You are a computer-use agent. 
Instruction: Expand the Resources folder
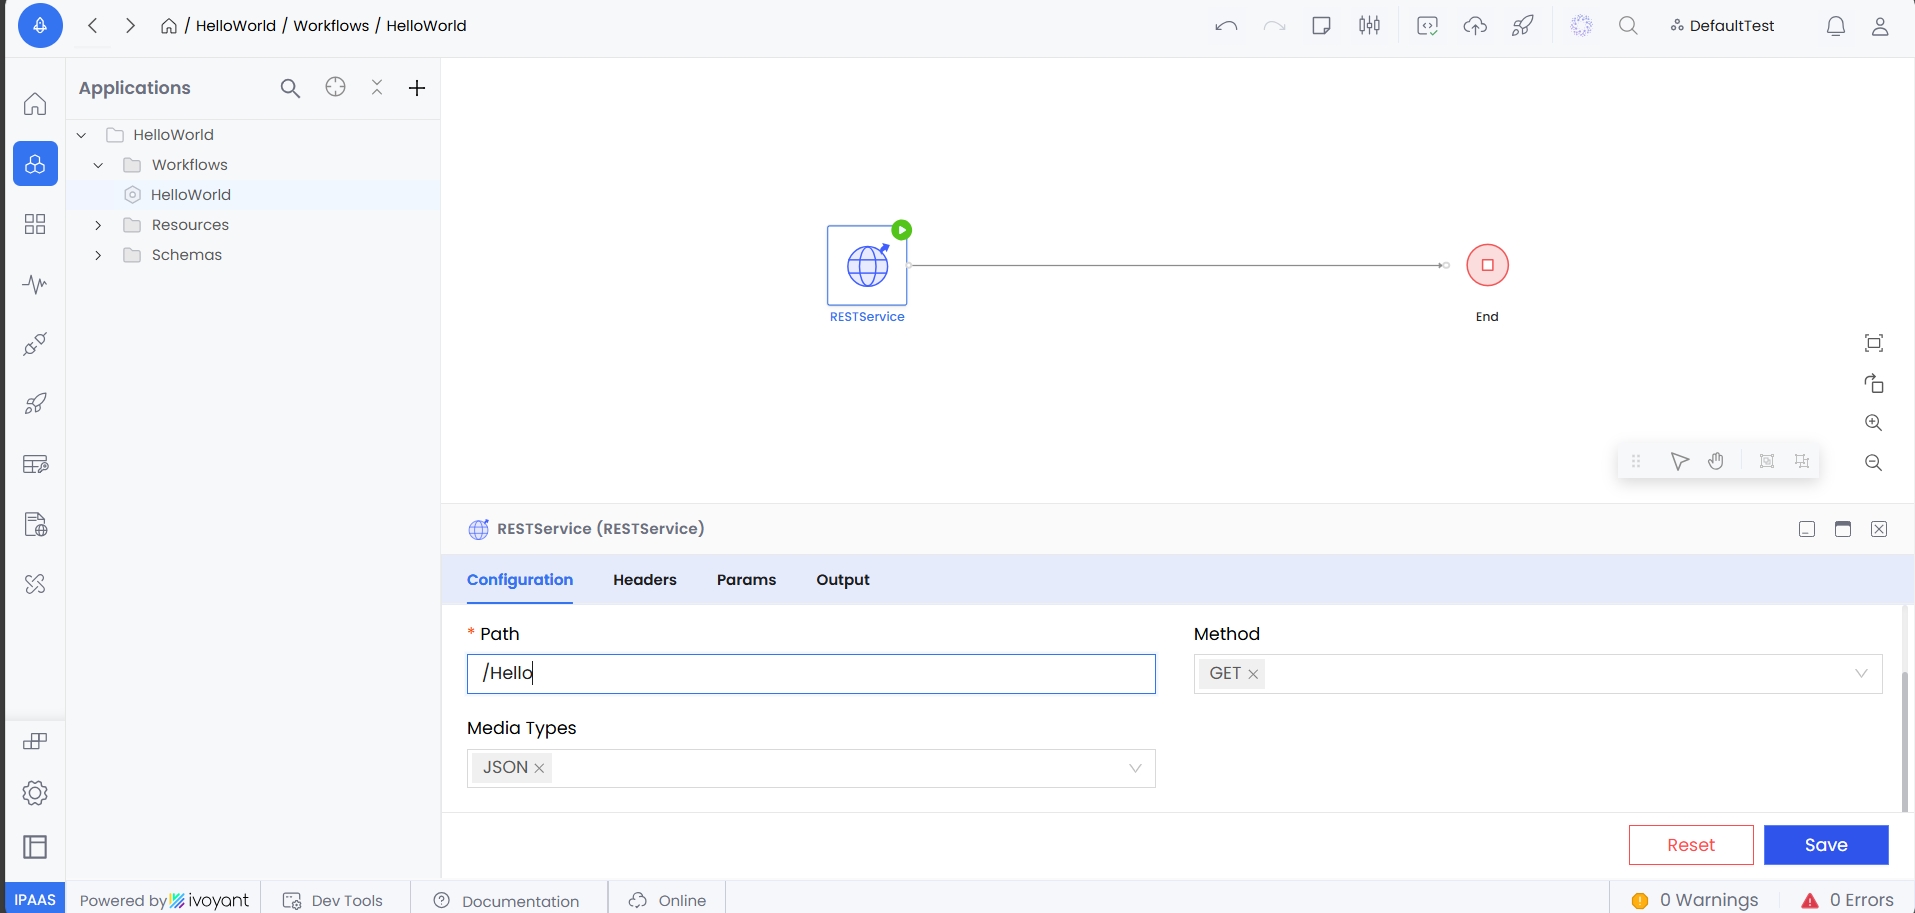(x=98, y=225)
